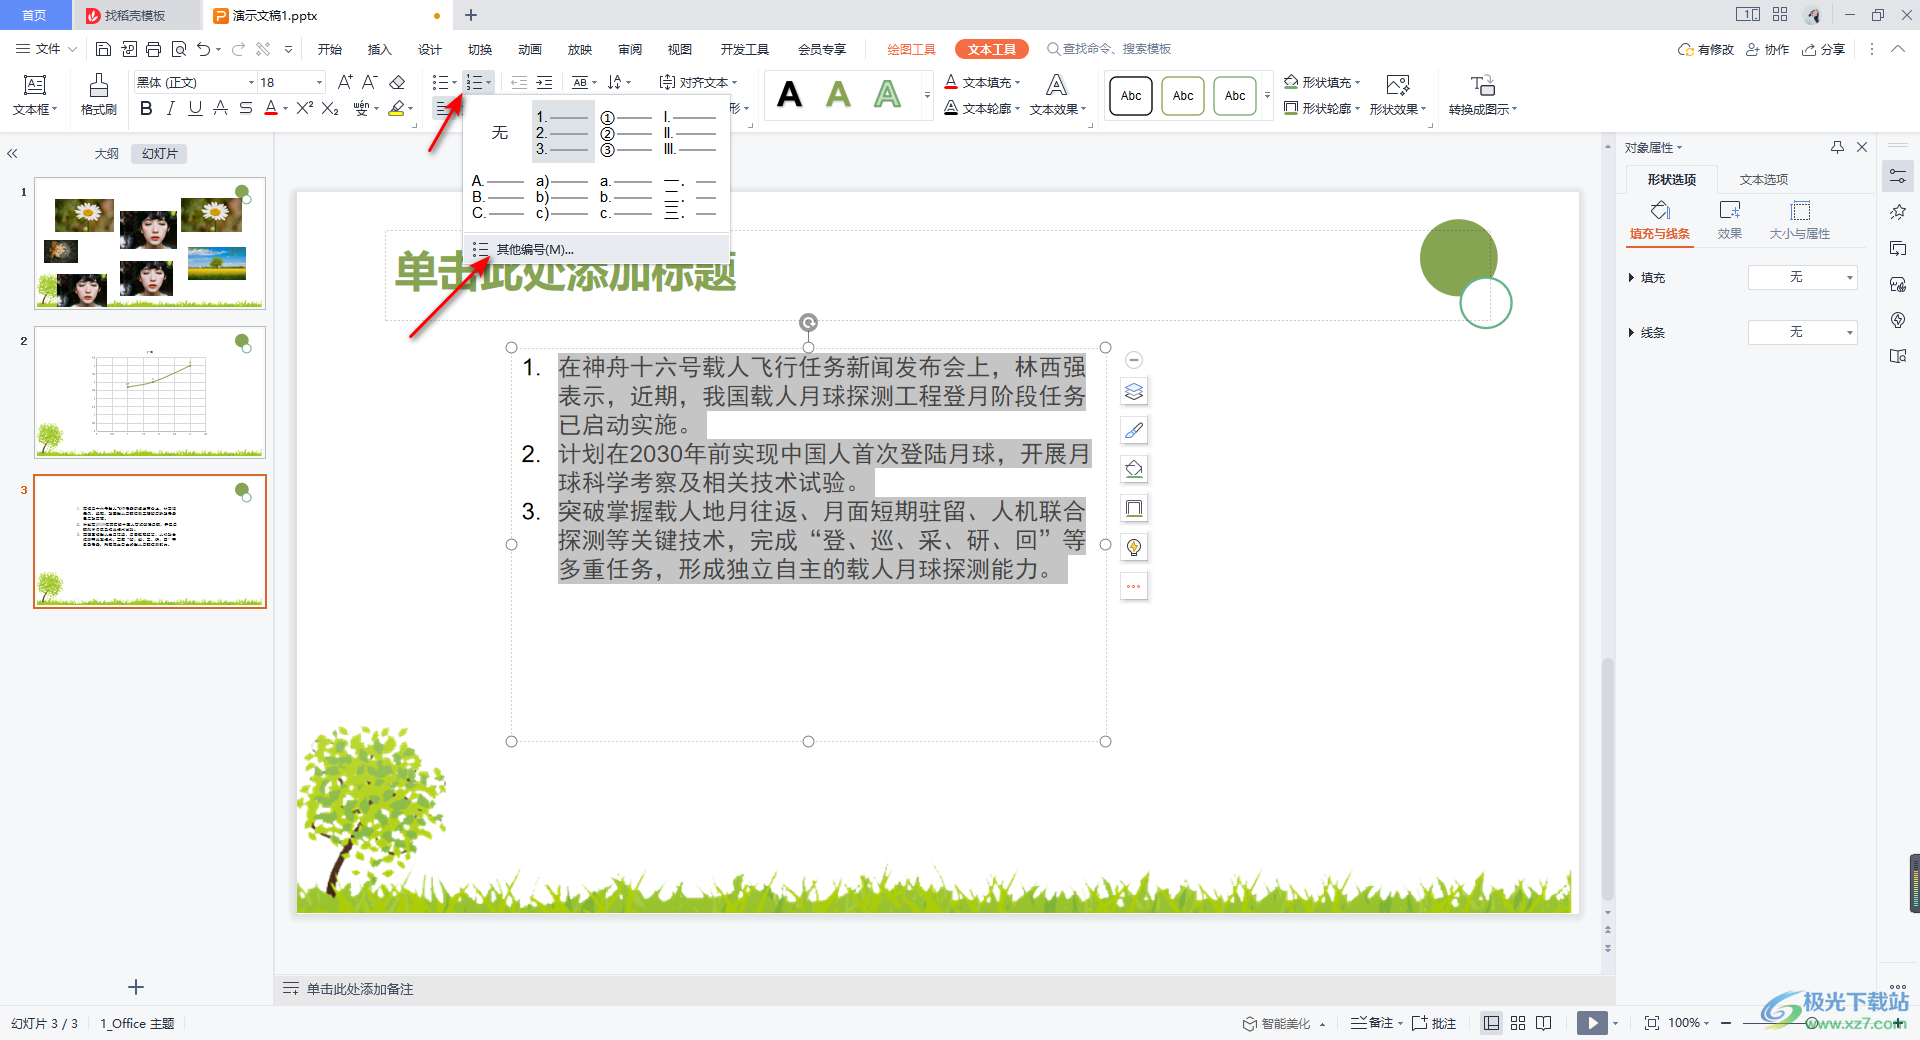The width and height of the screenshot is (1920, 1040).
Task: Open the Effects section icon
Action: point(1730,220)
